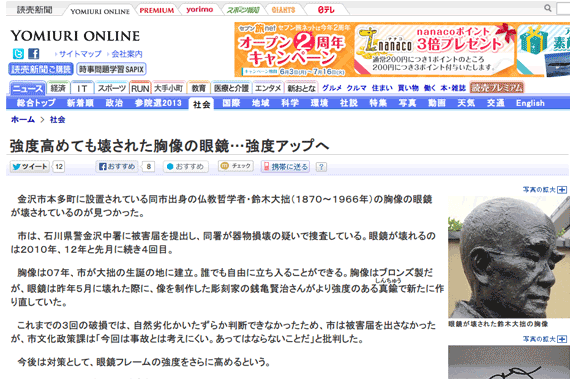Viewport: 570px width, 379px height.
Task: Go to 環境 in blue menu
Action: (319, 103)
